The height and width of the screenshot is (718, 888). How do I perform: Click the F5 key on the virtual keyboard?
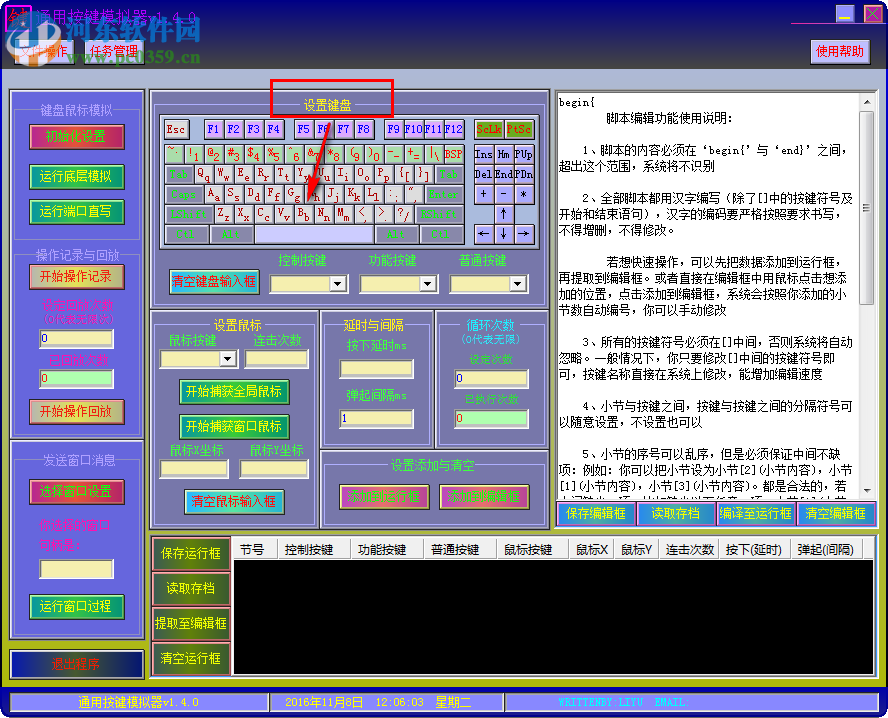coord(305,128)
